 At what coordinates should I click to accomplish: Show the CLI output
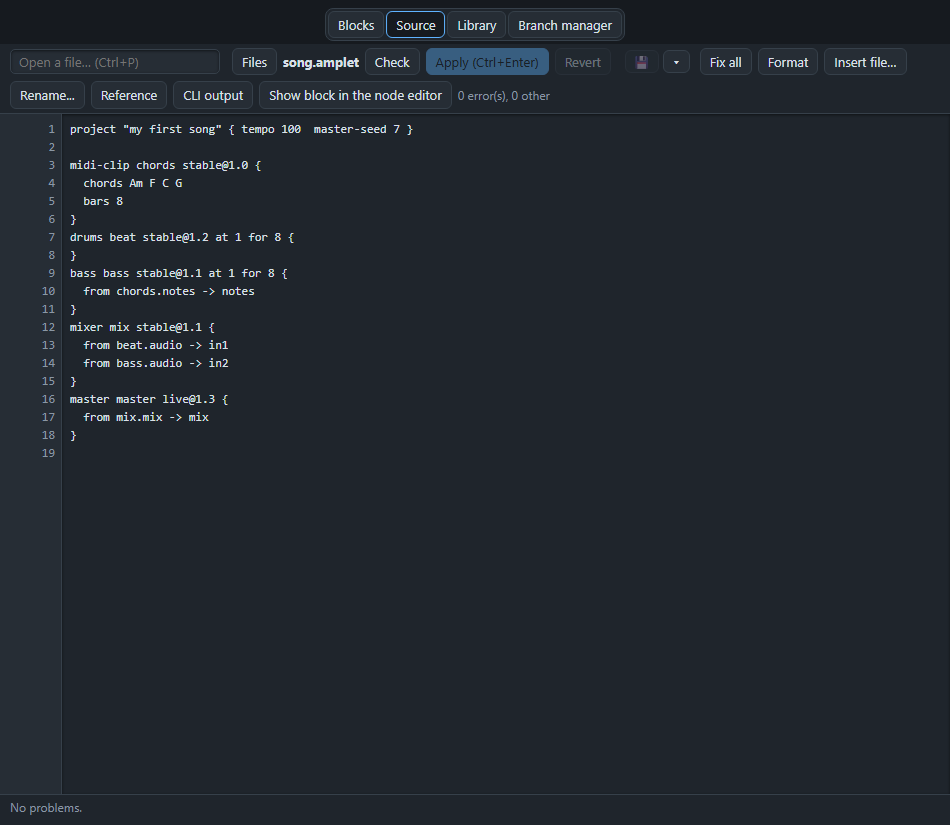213,96
